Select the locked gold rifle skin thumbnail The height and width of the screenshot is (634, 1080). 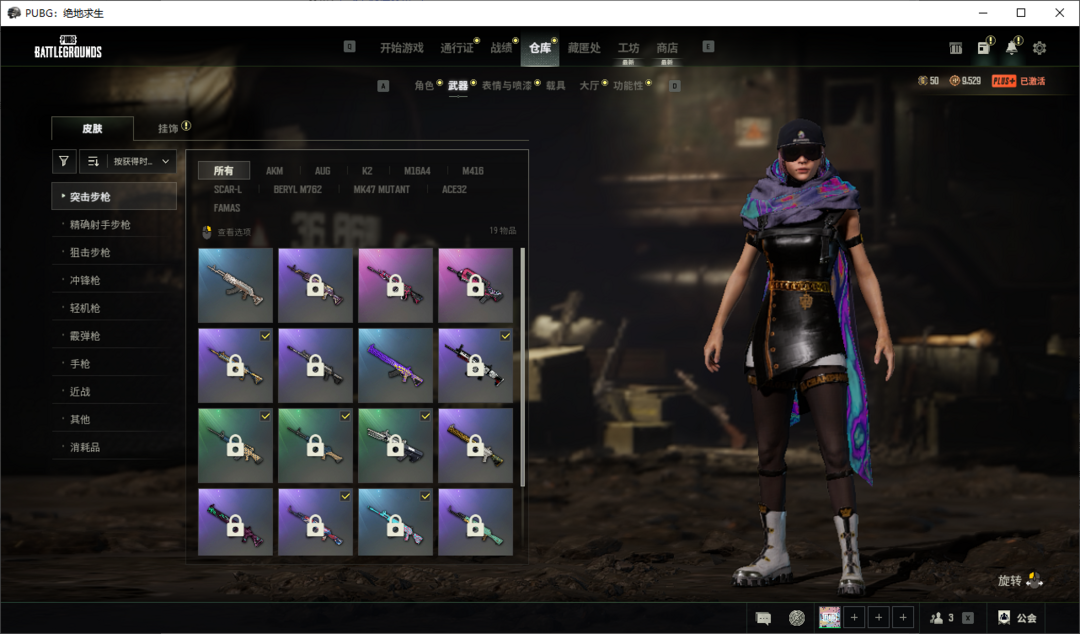coord(475,445)
